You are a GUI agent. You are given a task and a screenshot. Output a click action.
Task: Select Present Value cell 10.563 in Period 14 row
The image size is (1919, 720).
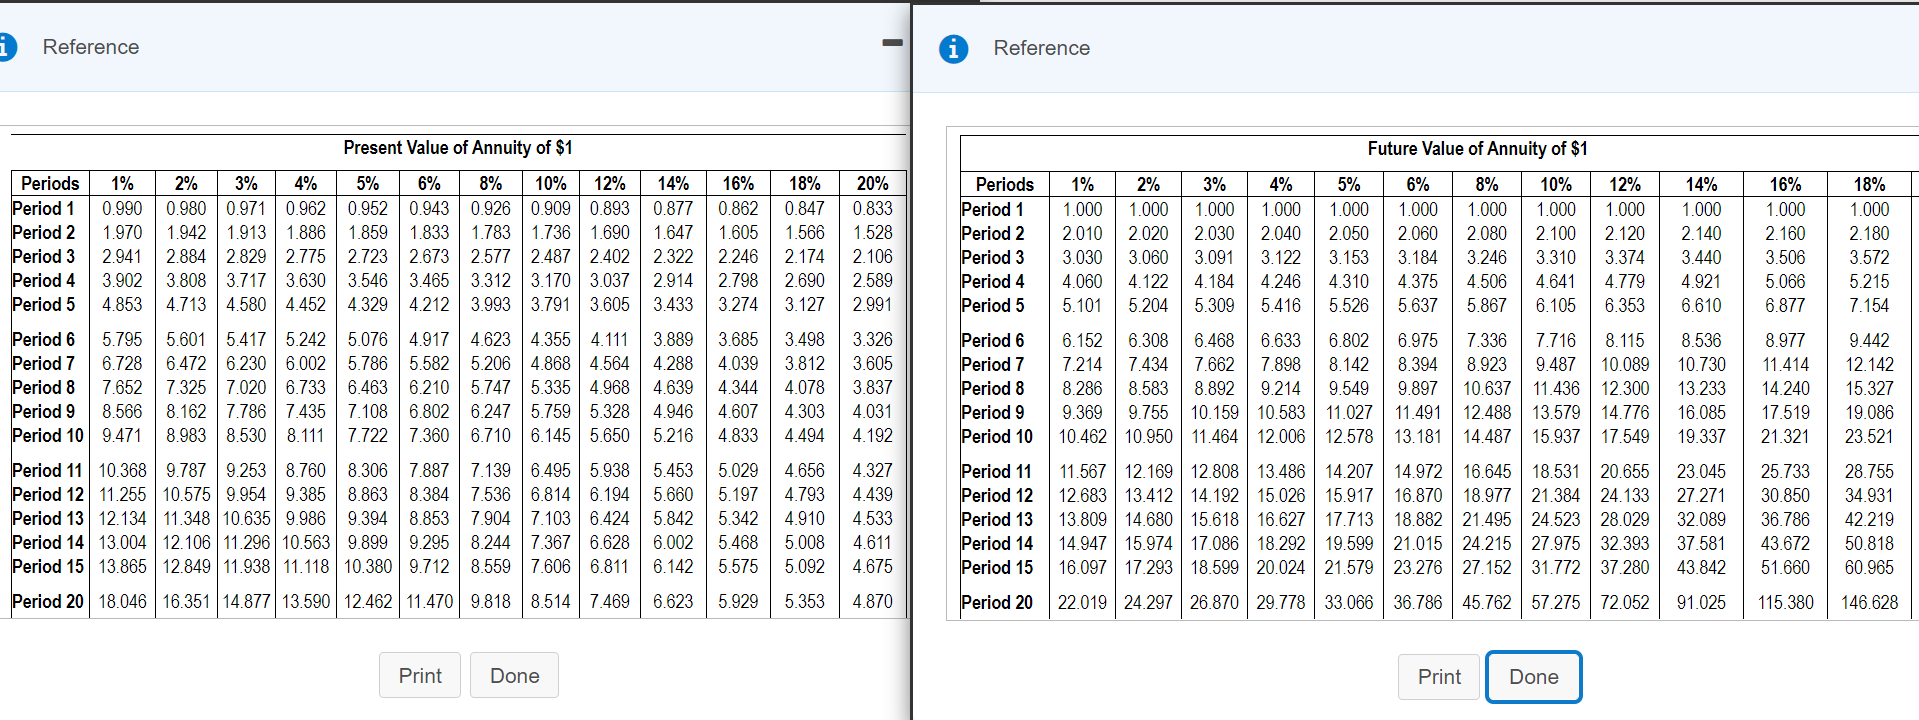point(306,542)
